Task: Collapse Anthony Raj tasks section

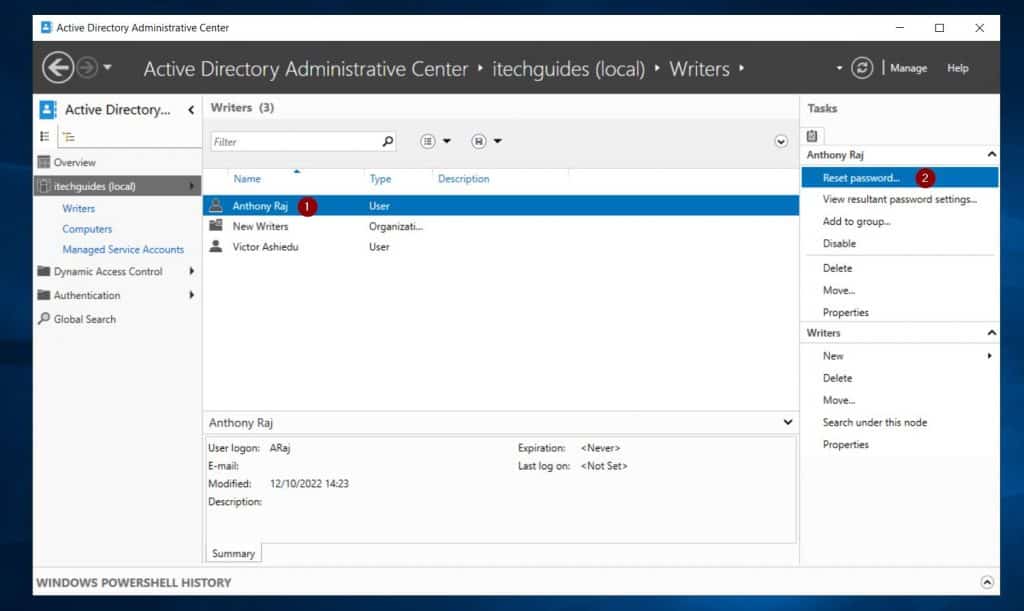Action: tap(991, 155)
